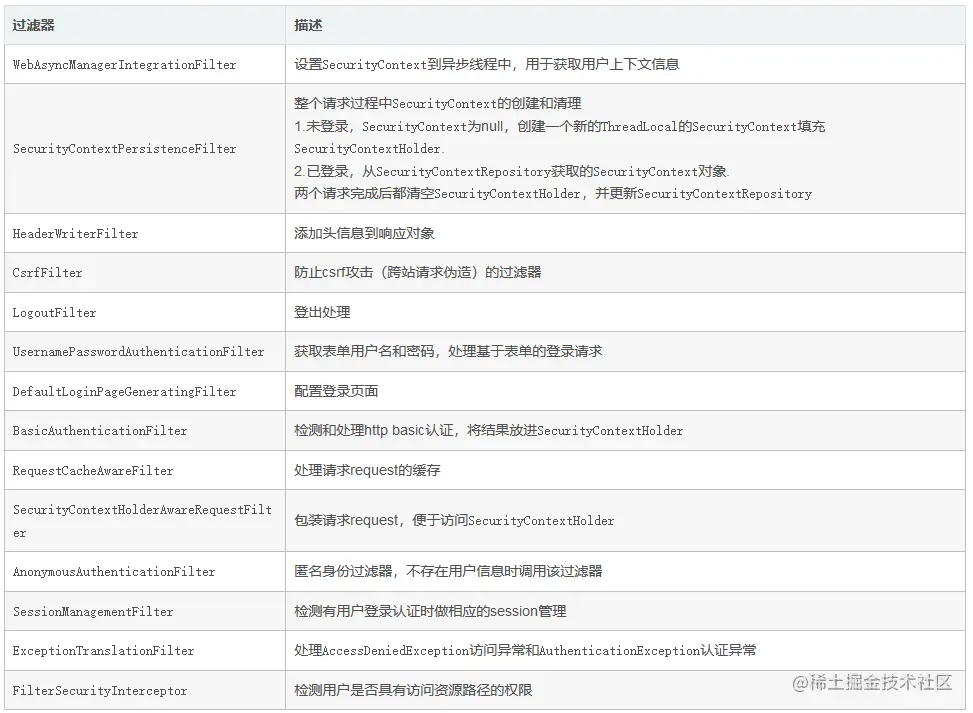This screenshot has height=713, width=973.
Task: Select the AnonymousAuthenticationFilter cell
Action: pyautogui.click(x=112, y=571)
